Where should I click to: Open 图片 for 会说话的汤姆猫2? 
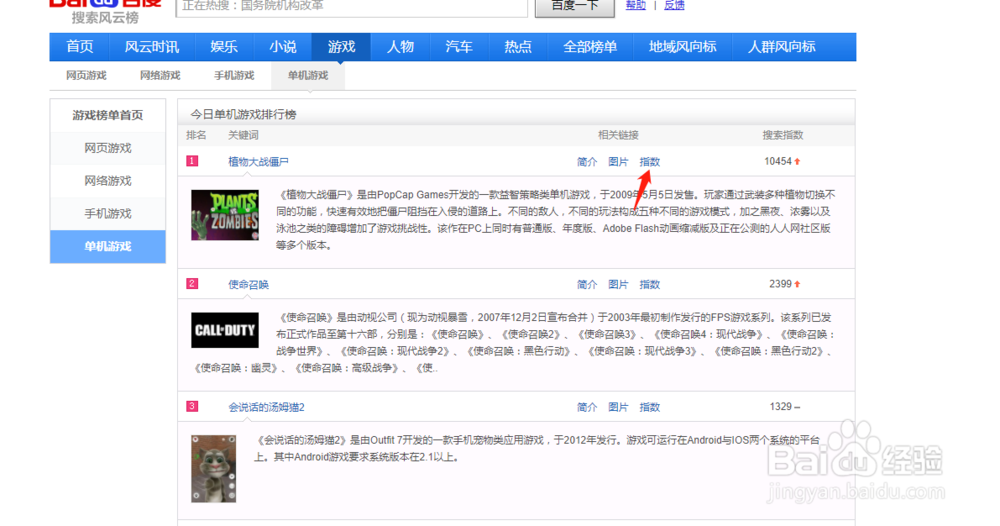(618, 407)
